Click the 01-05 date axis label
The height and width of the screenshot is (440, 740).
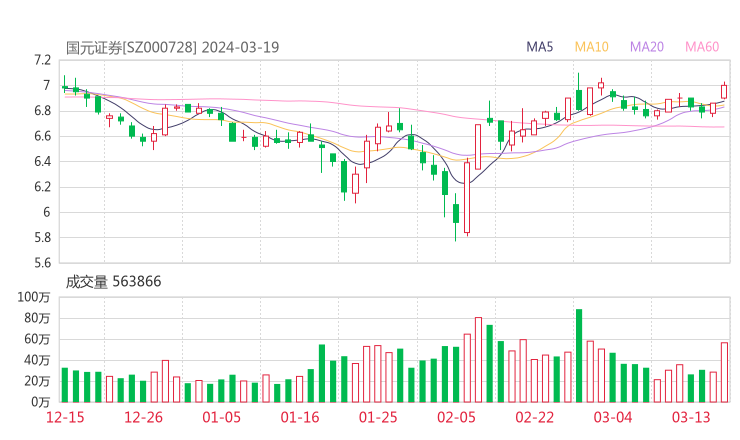point(221,417)
